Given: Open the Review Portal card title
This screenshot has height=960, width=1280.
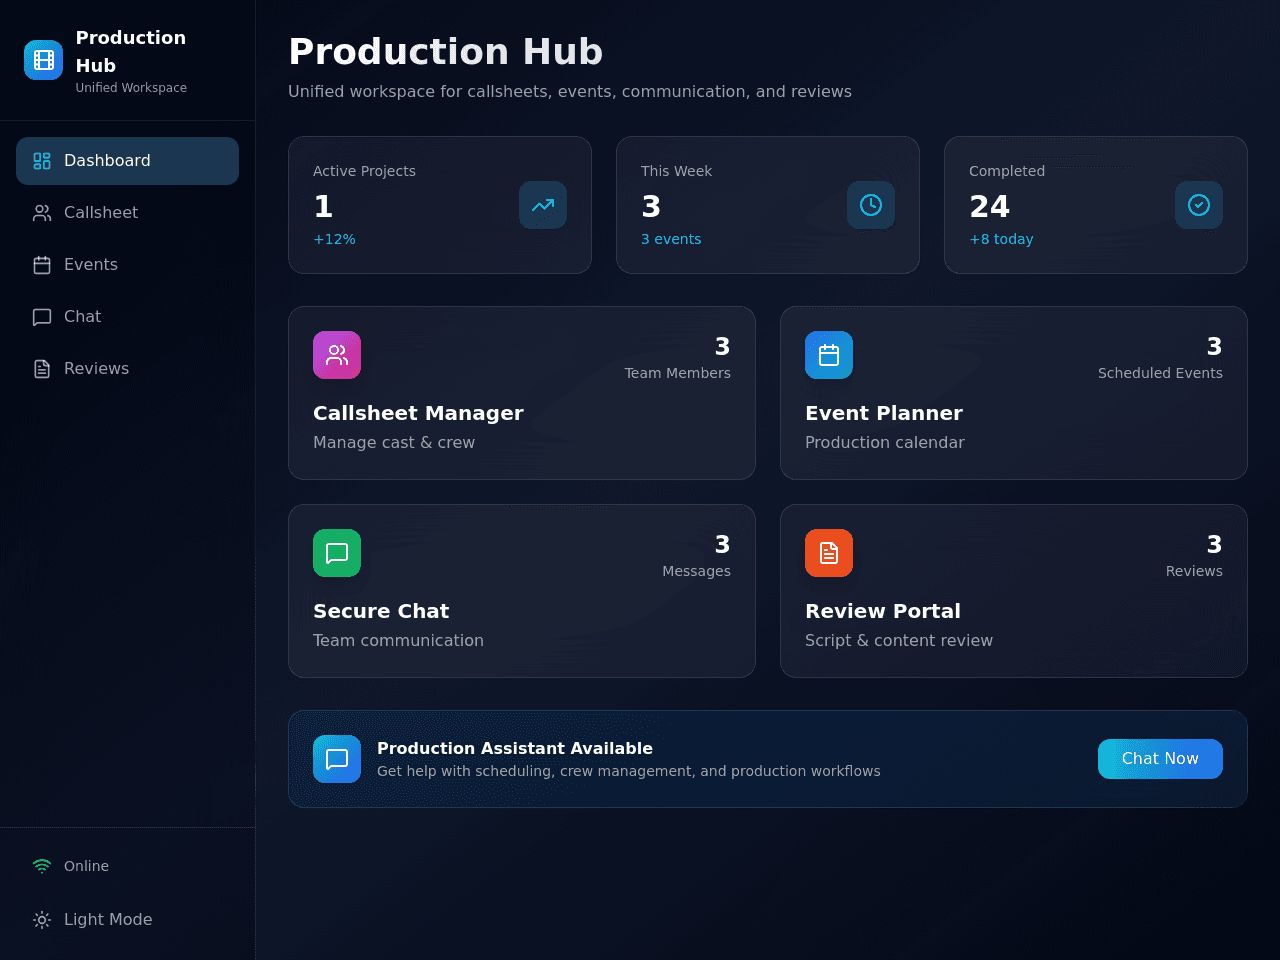Looking at the screenshot, I should coord(883,611).
